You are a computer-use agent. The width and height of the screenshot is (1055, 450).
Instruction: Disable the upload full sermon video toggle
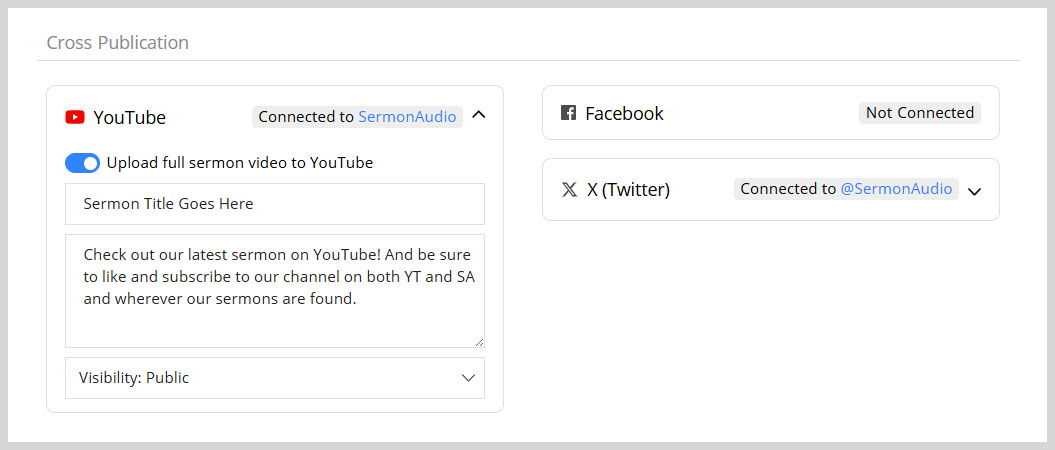82,163
